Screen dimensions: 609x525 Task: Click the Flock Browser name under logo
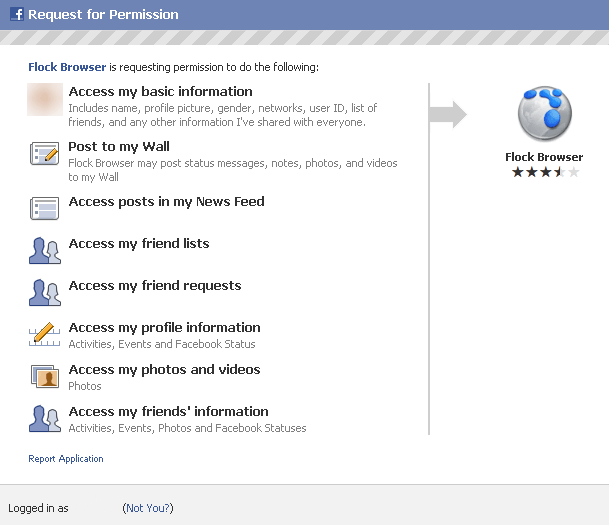544,157
